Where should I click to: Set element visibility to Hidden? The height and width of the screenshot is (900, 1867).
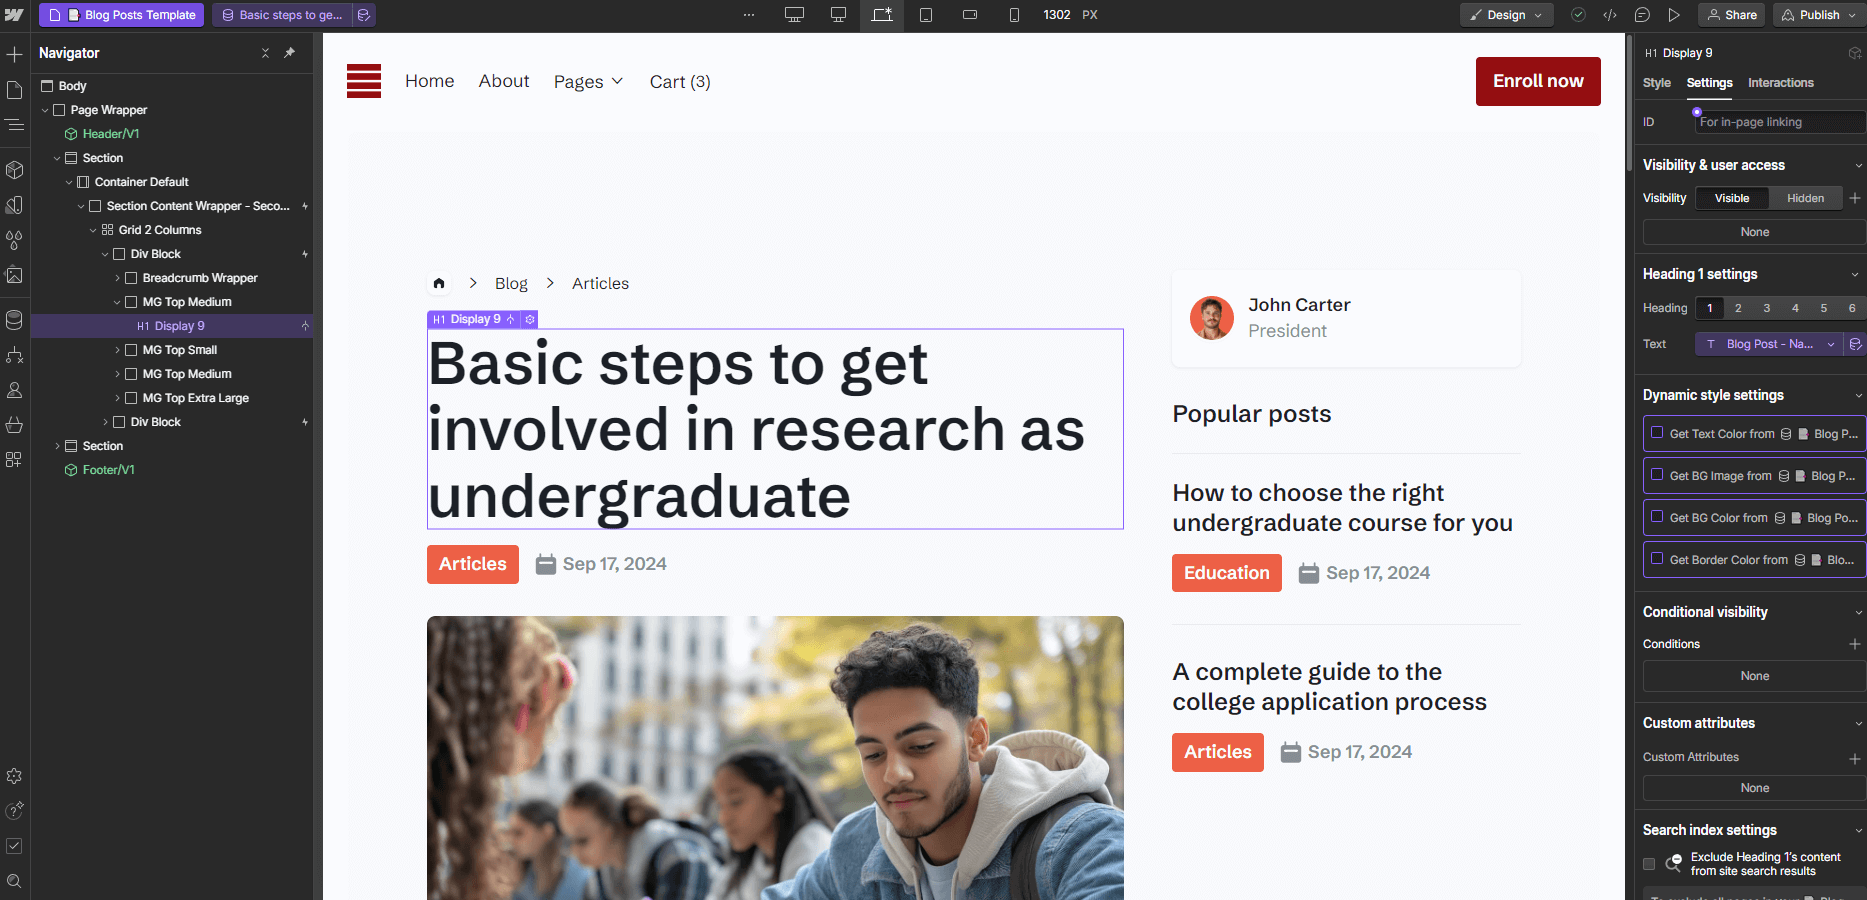click(1805, 197)
